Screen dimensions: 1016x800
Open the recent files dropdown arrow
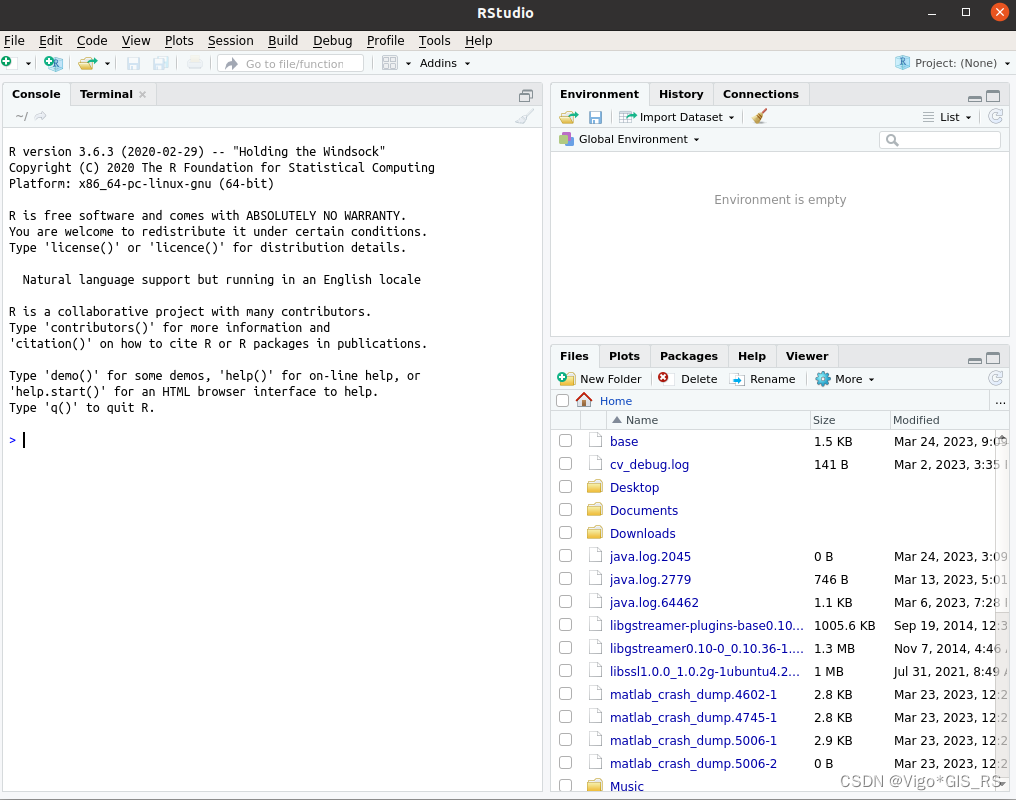click(108, 63)
